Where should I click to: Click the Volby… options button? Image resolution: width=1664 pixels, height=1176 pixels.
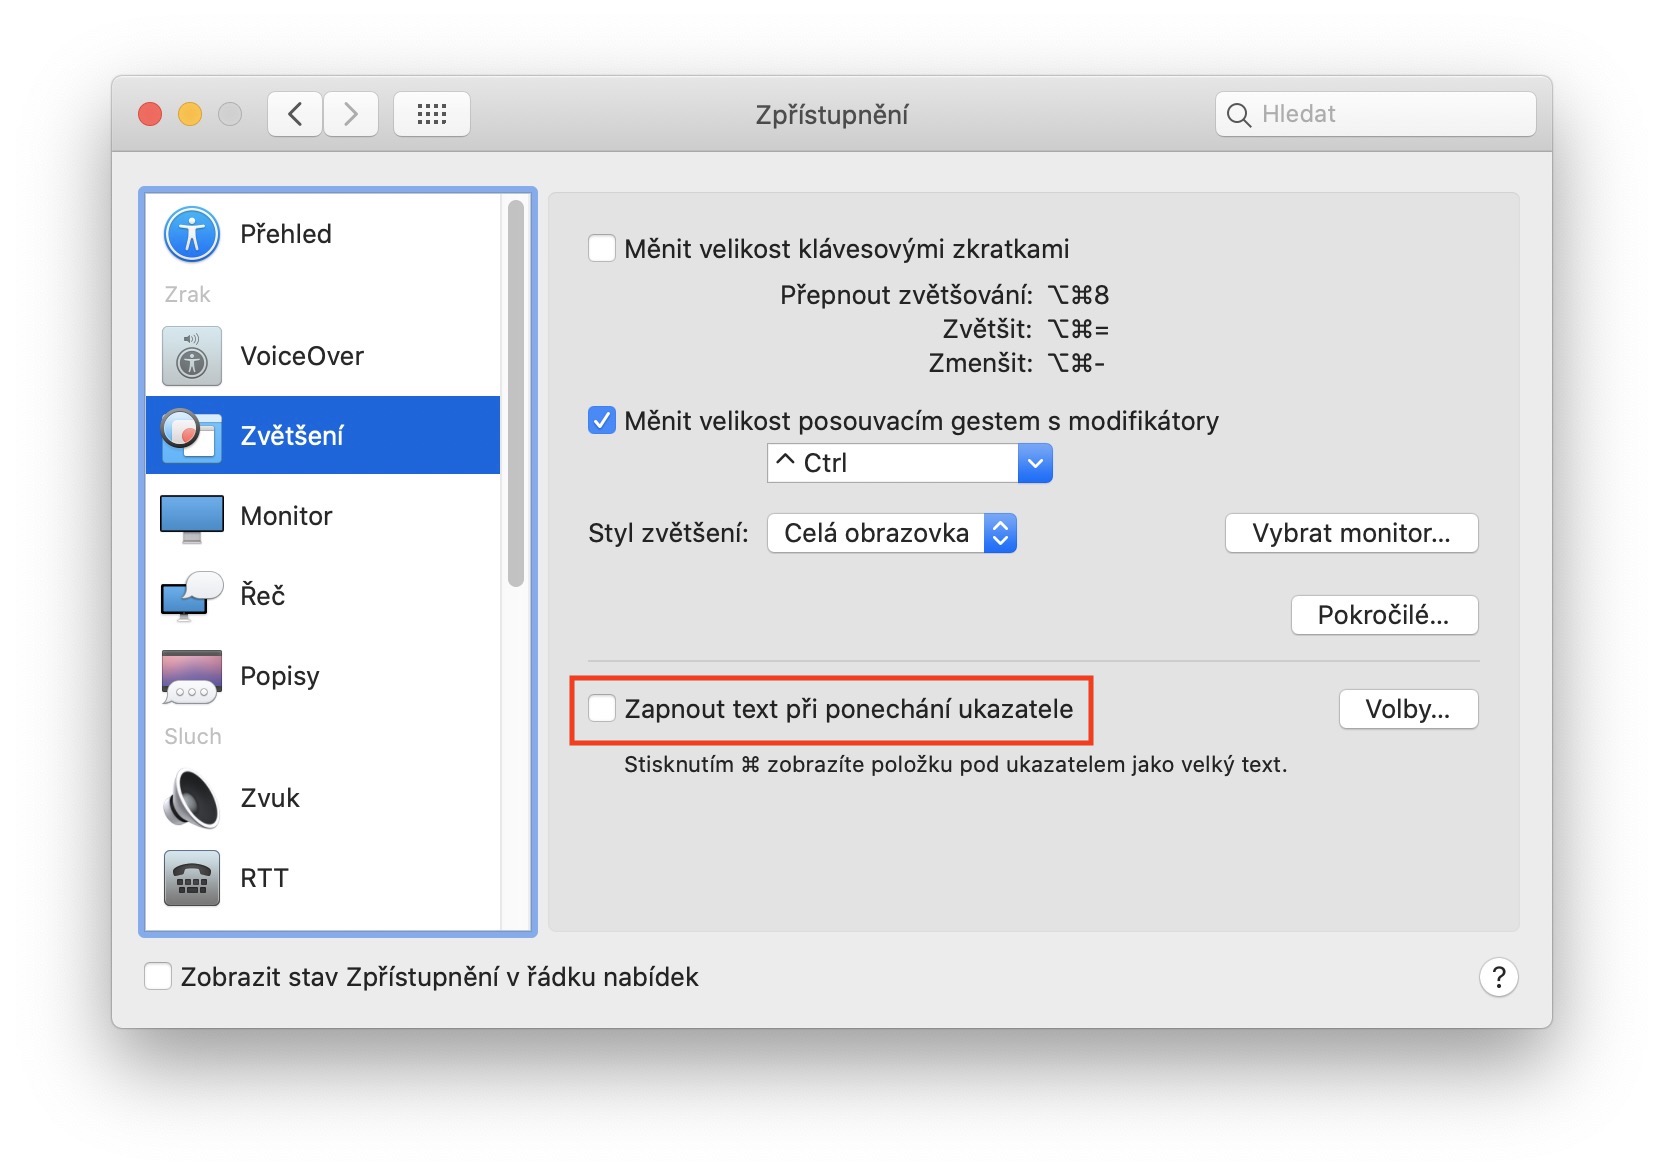(x=1408, y=709)
